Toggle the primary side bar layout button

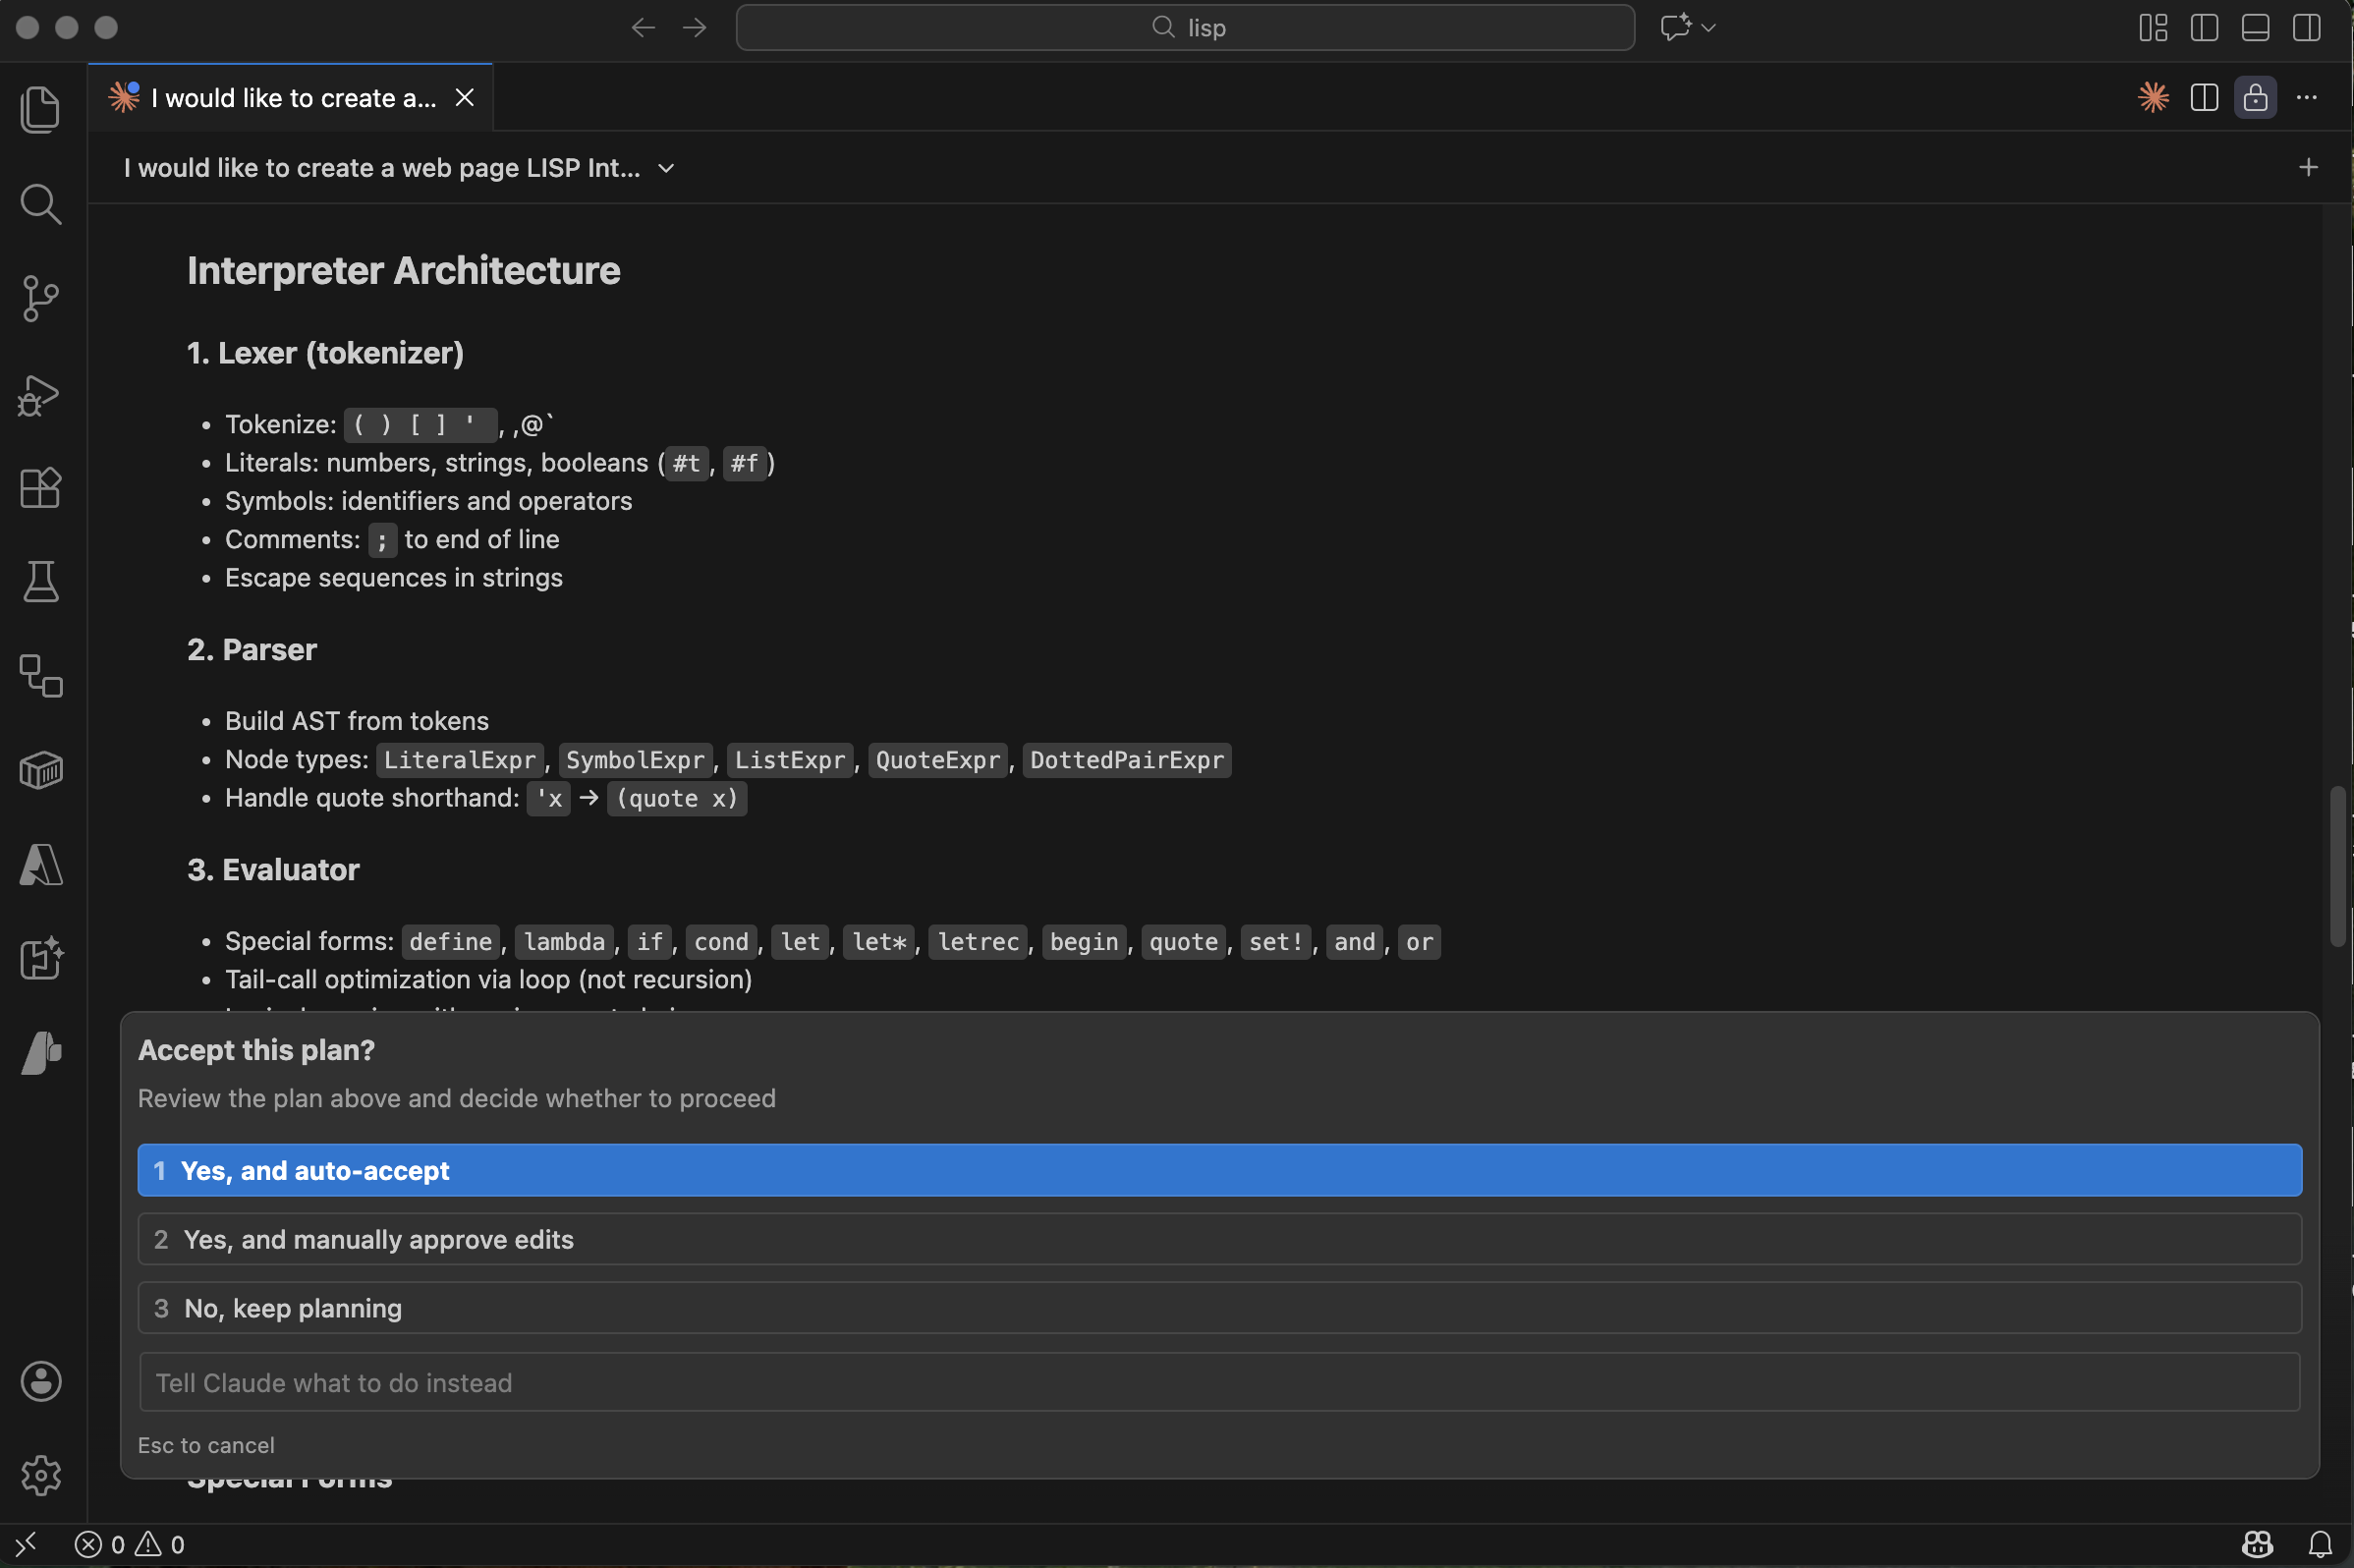pos(2204,27)
